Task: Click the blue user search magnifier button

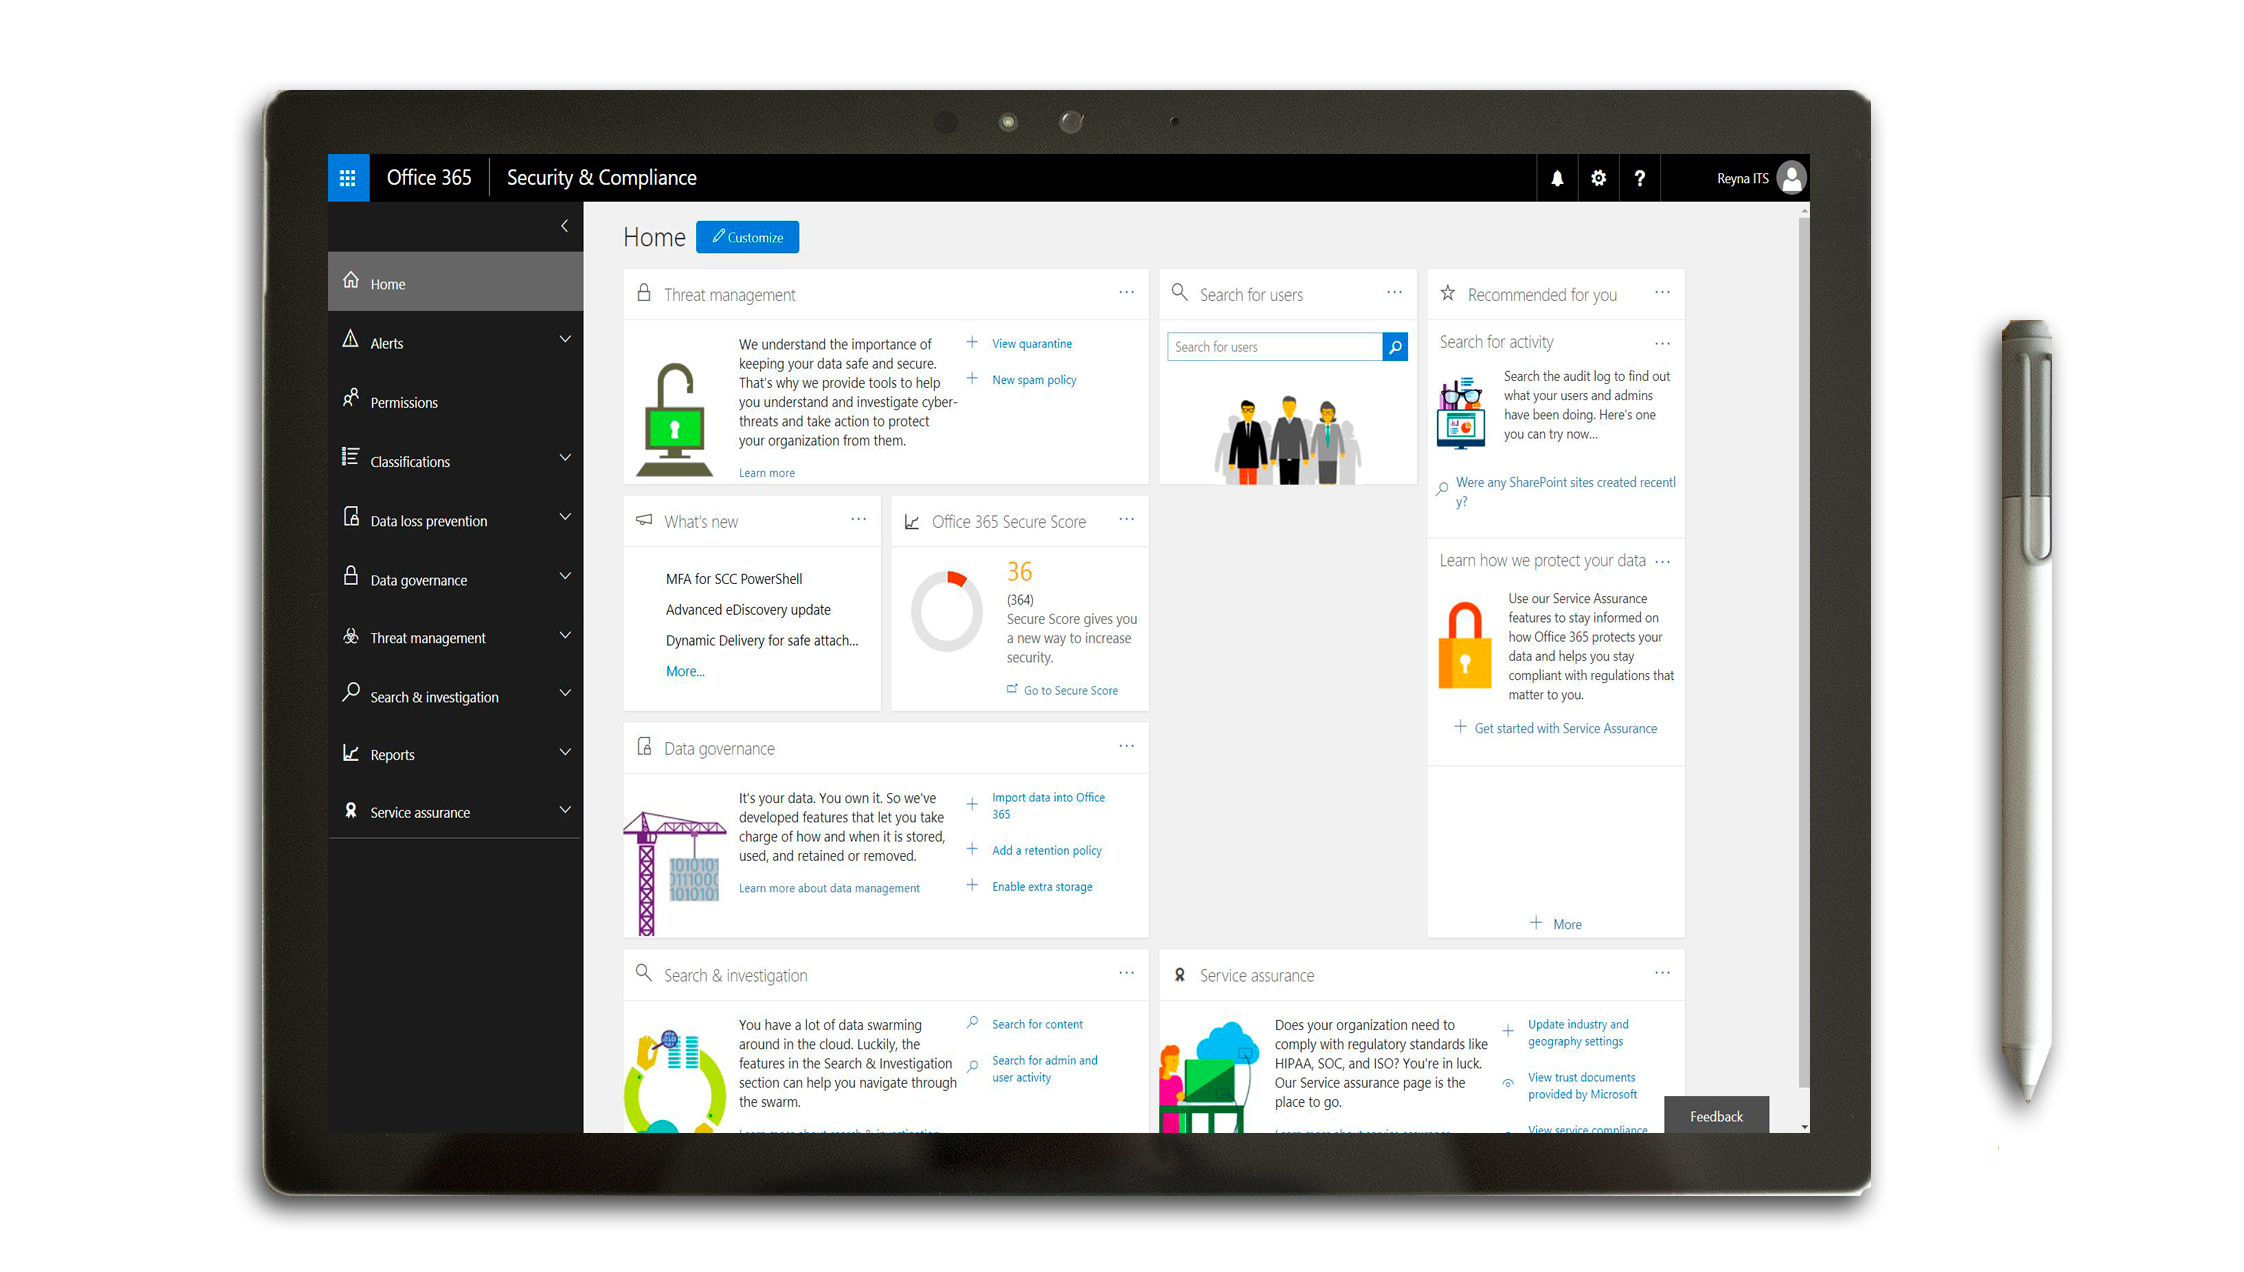Action: click(x=1395, y=347)
